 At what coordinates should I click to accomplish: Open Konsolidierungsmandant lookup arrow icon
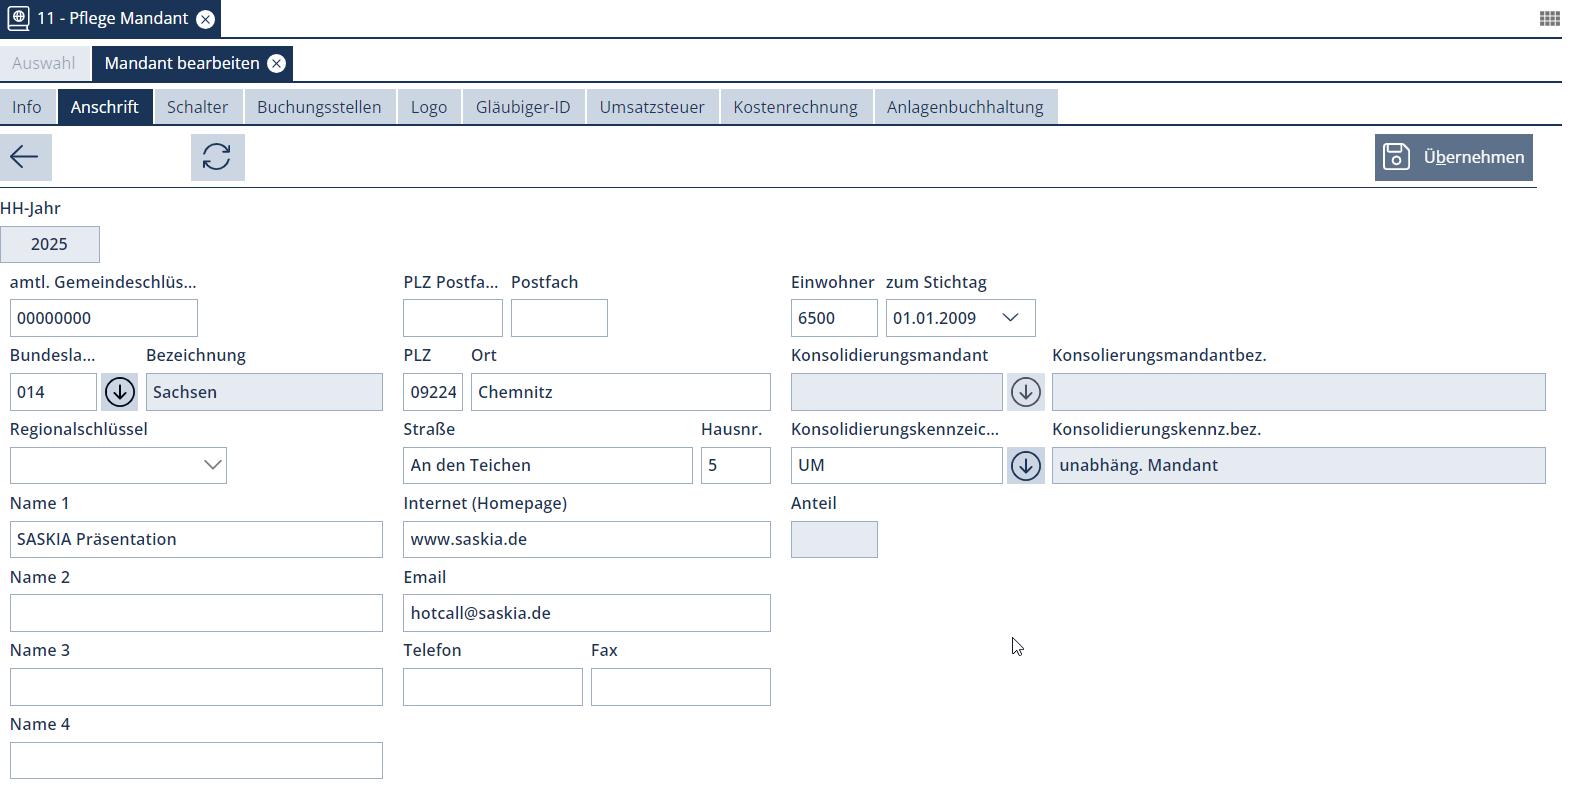[1025, 392]
